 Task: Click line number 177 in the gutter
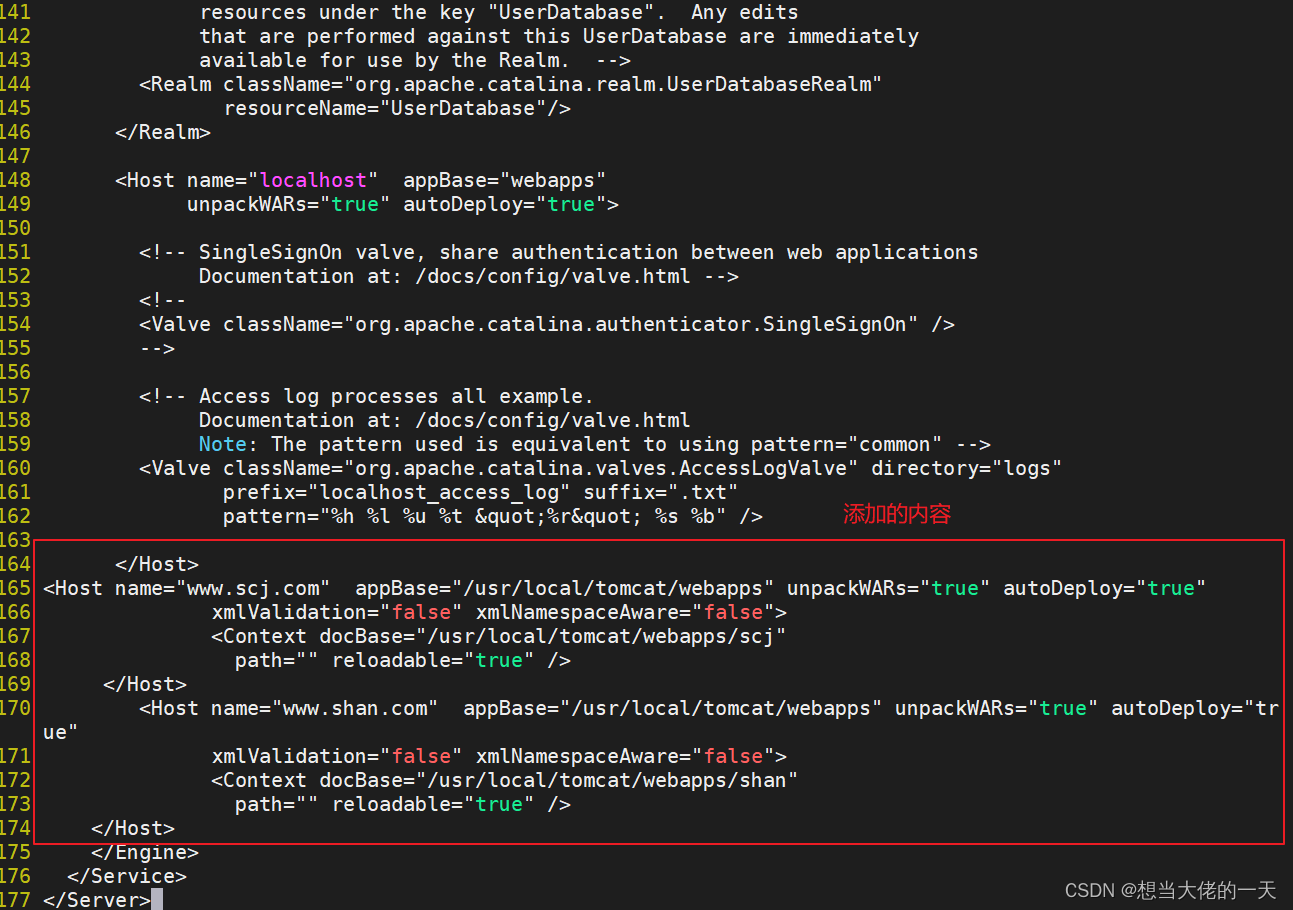[x=15, y=900]
